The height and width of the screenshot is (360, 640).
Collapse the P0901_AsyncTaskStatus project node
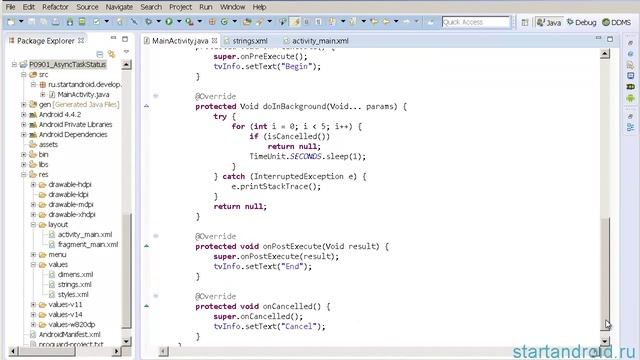[x=14, y=64]
